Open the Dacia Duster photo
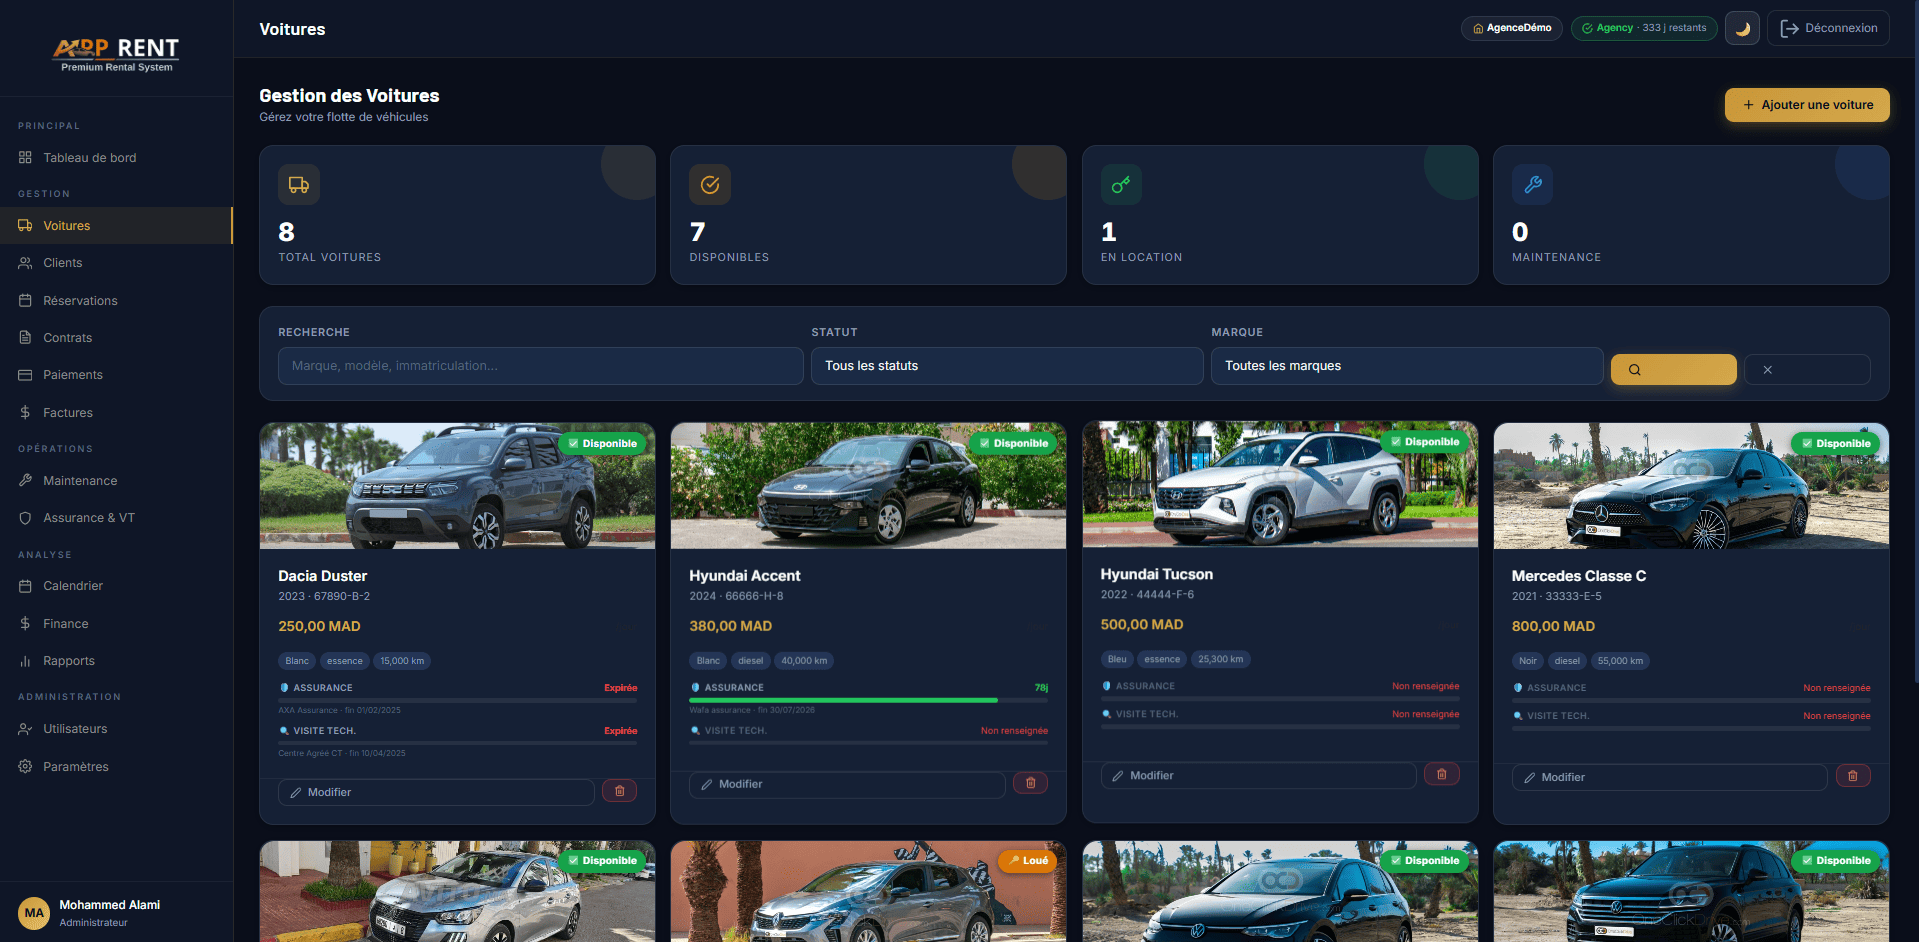Image resolution: width=1919 pixels, height=942 pixels. point(457,486)
